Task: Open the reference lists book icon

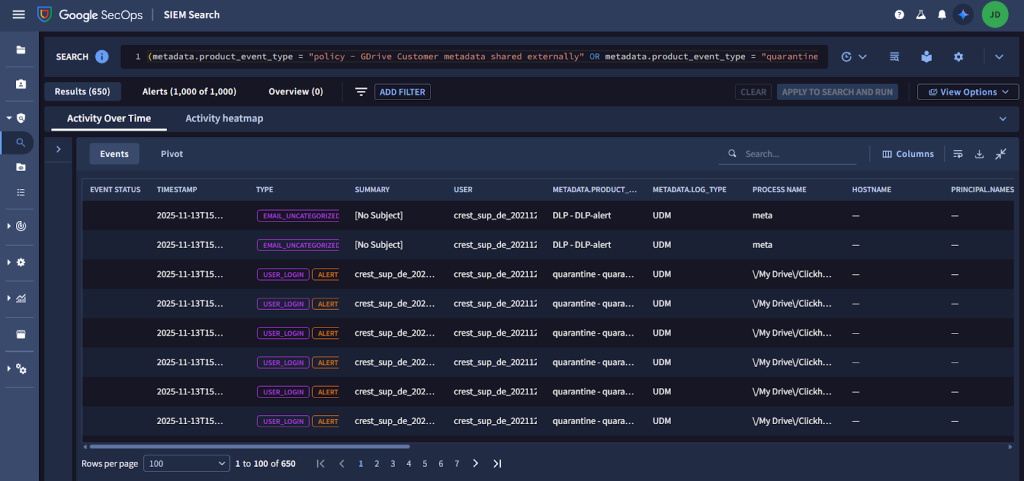Action: 926,57
